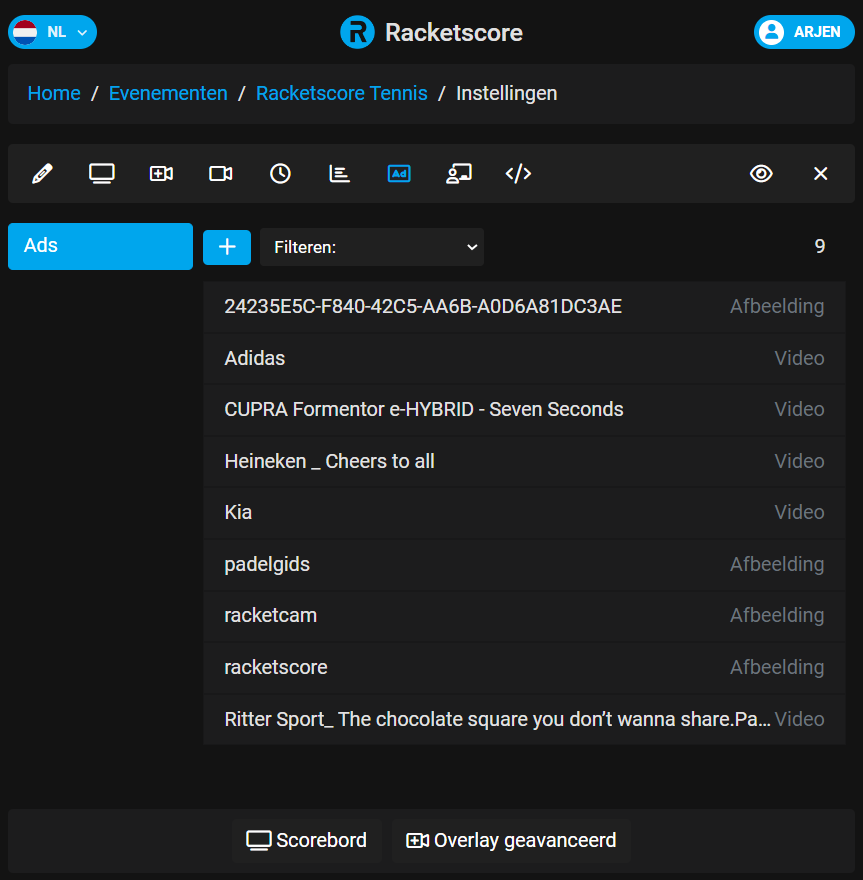Open the embed code icon
The width and height of the screenshot is (863, 880).
pos(518,173)
